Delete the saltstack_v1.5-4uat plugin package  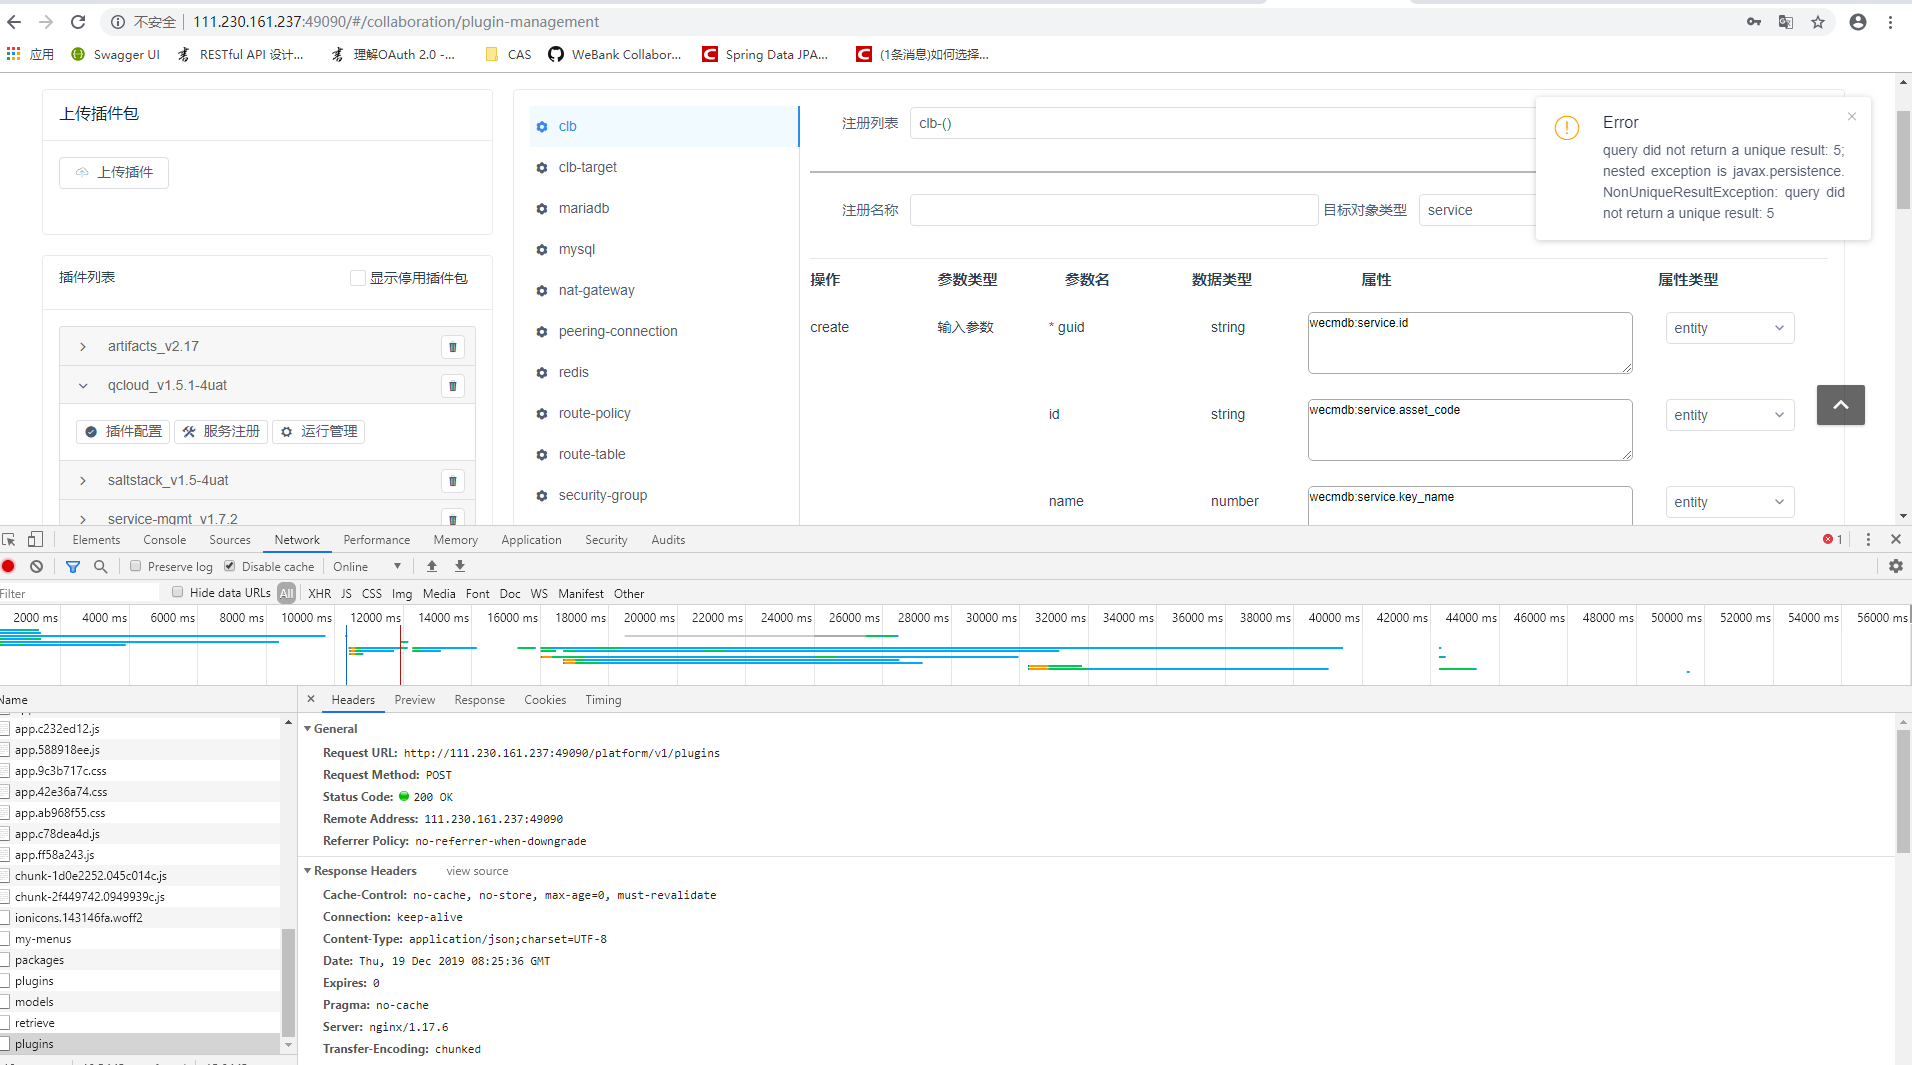[x=453, y=481]
